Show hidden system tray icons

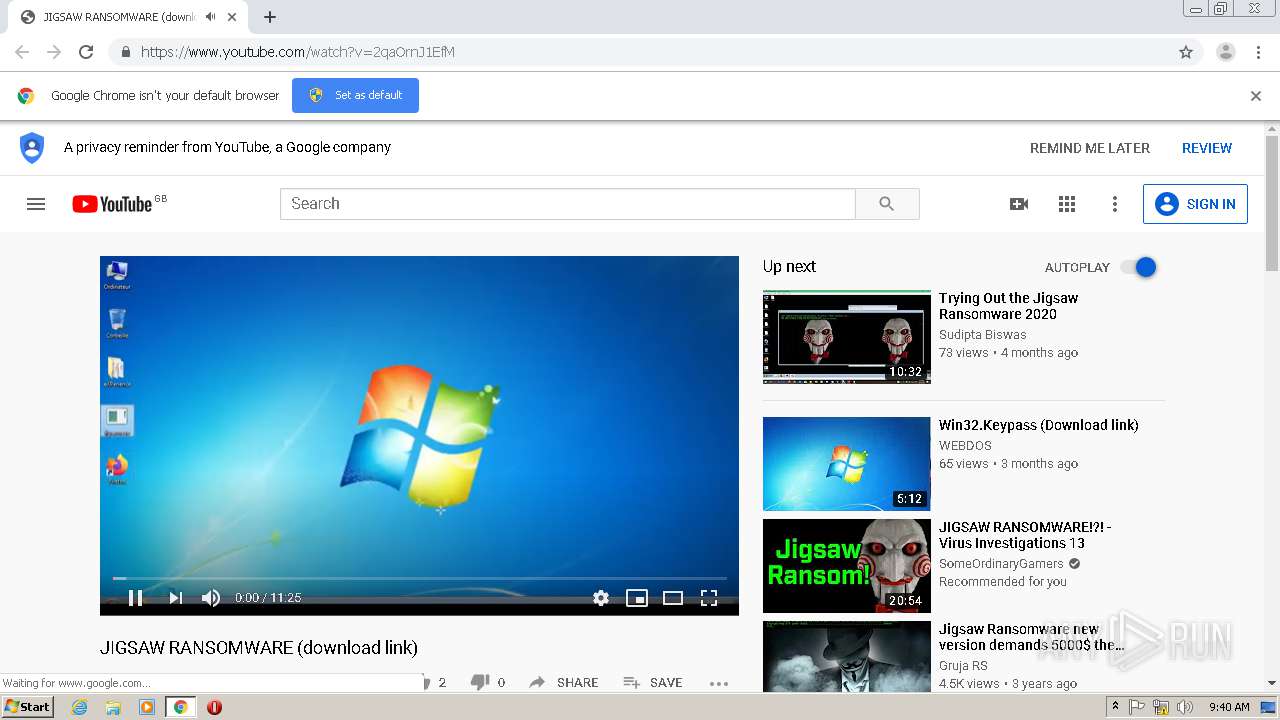coord(1116,706)
